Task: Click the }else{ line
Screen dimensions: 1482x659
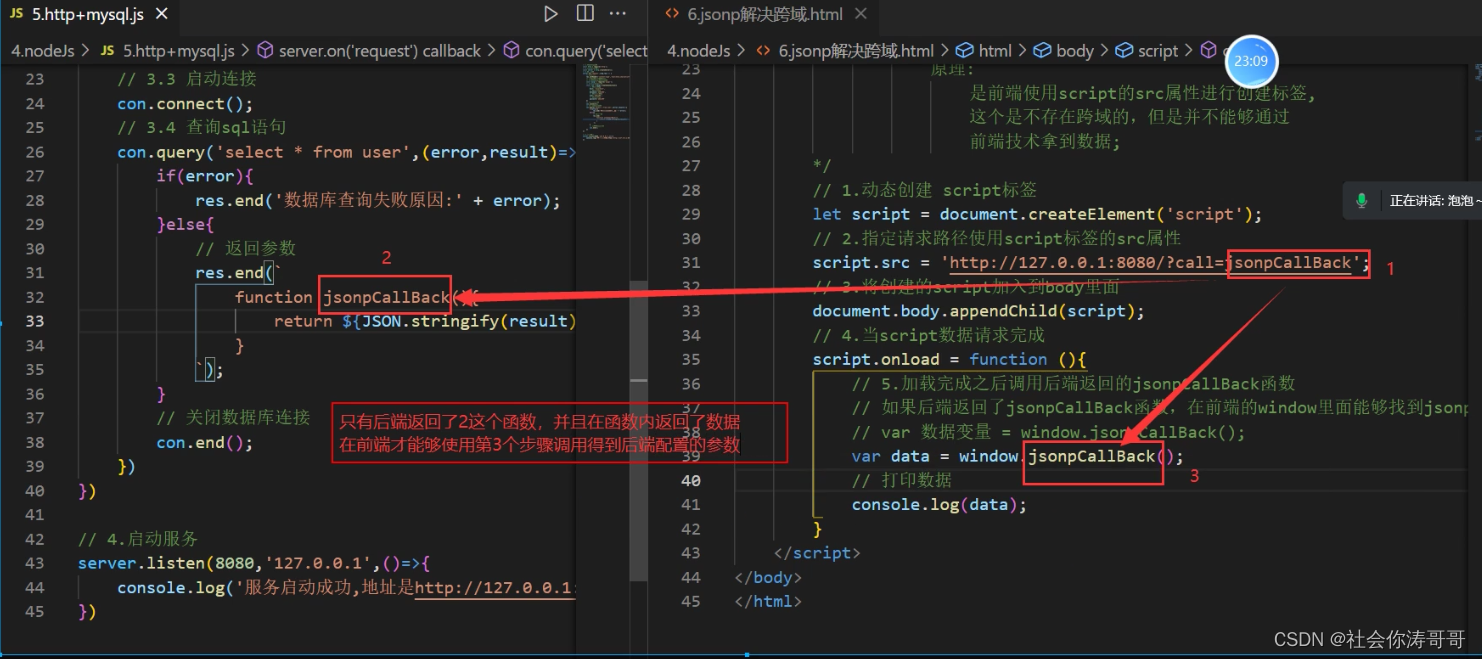Action: click(185, 225)
